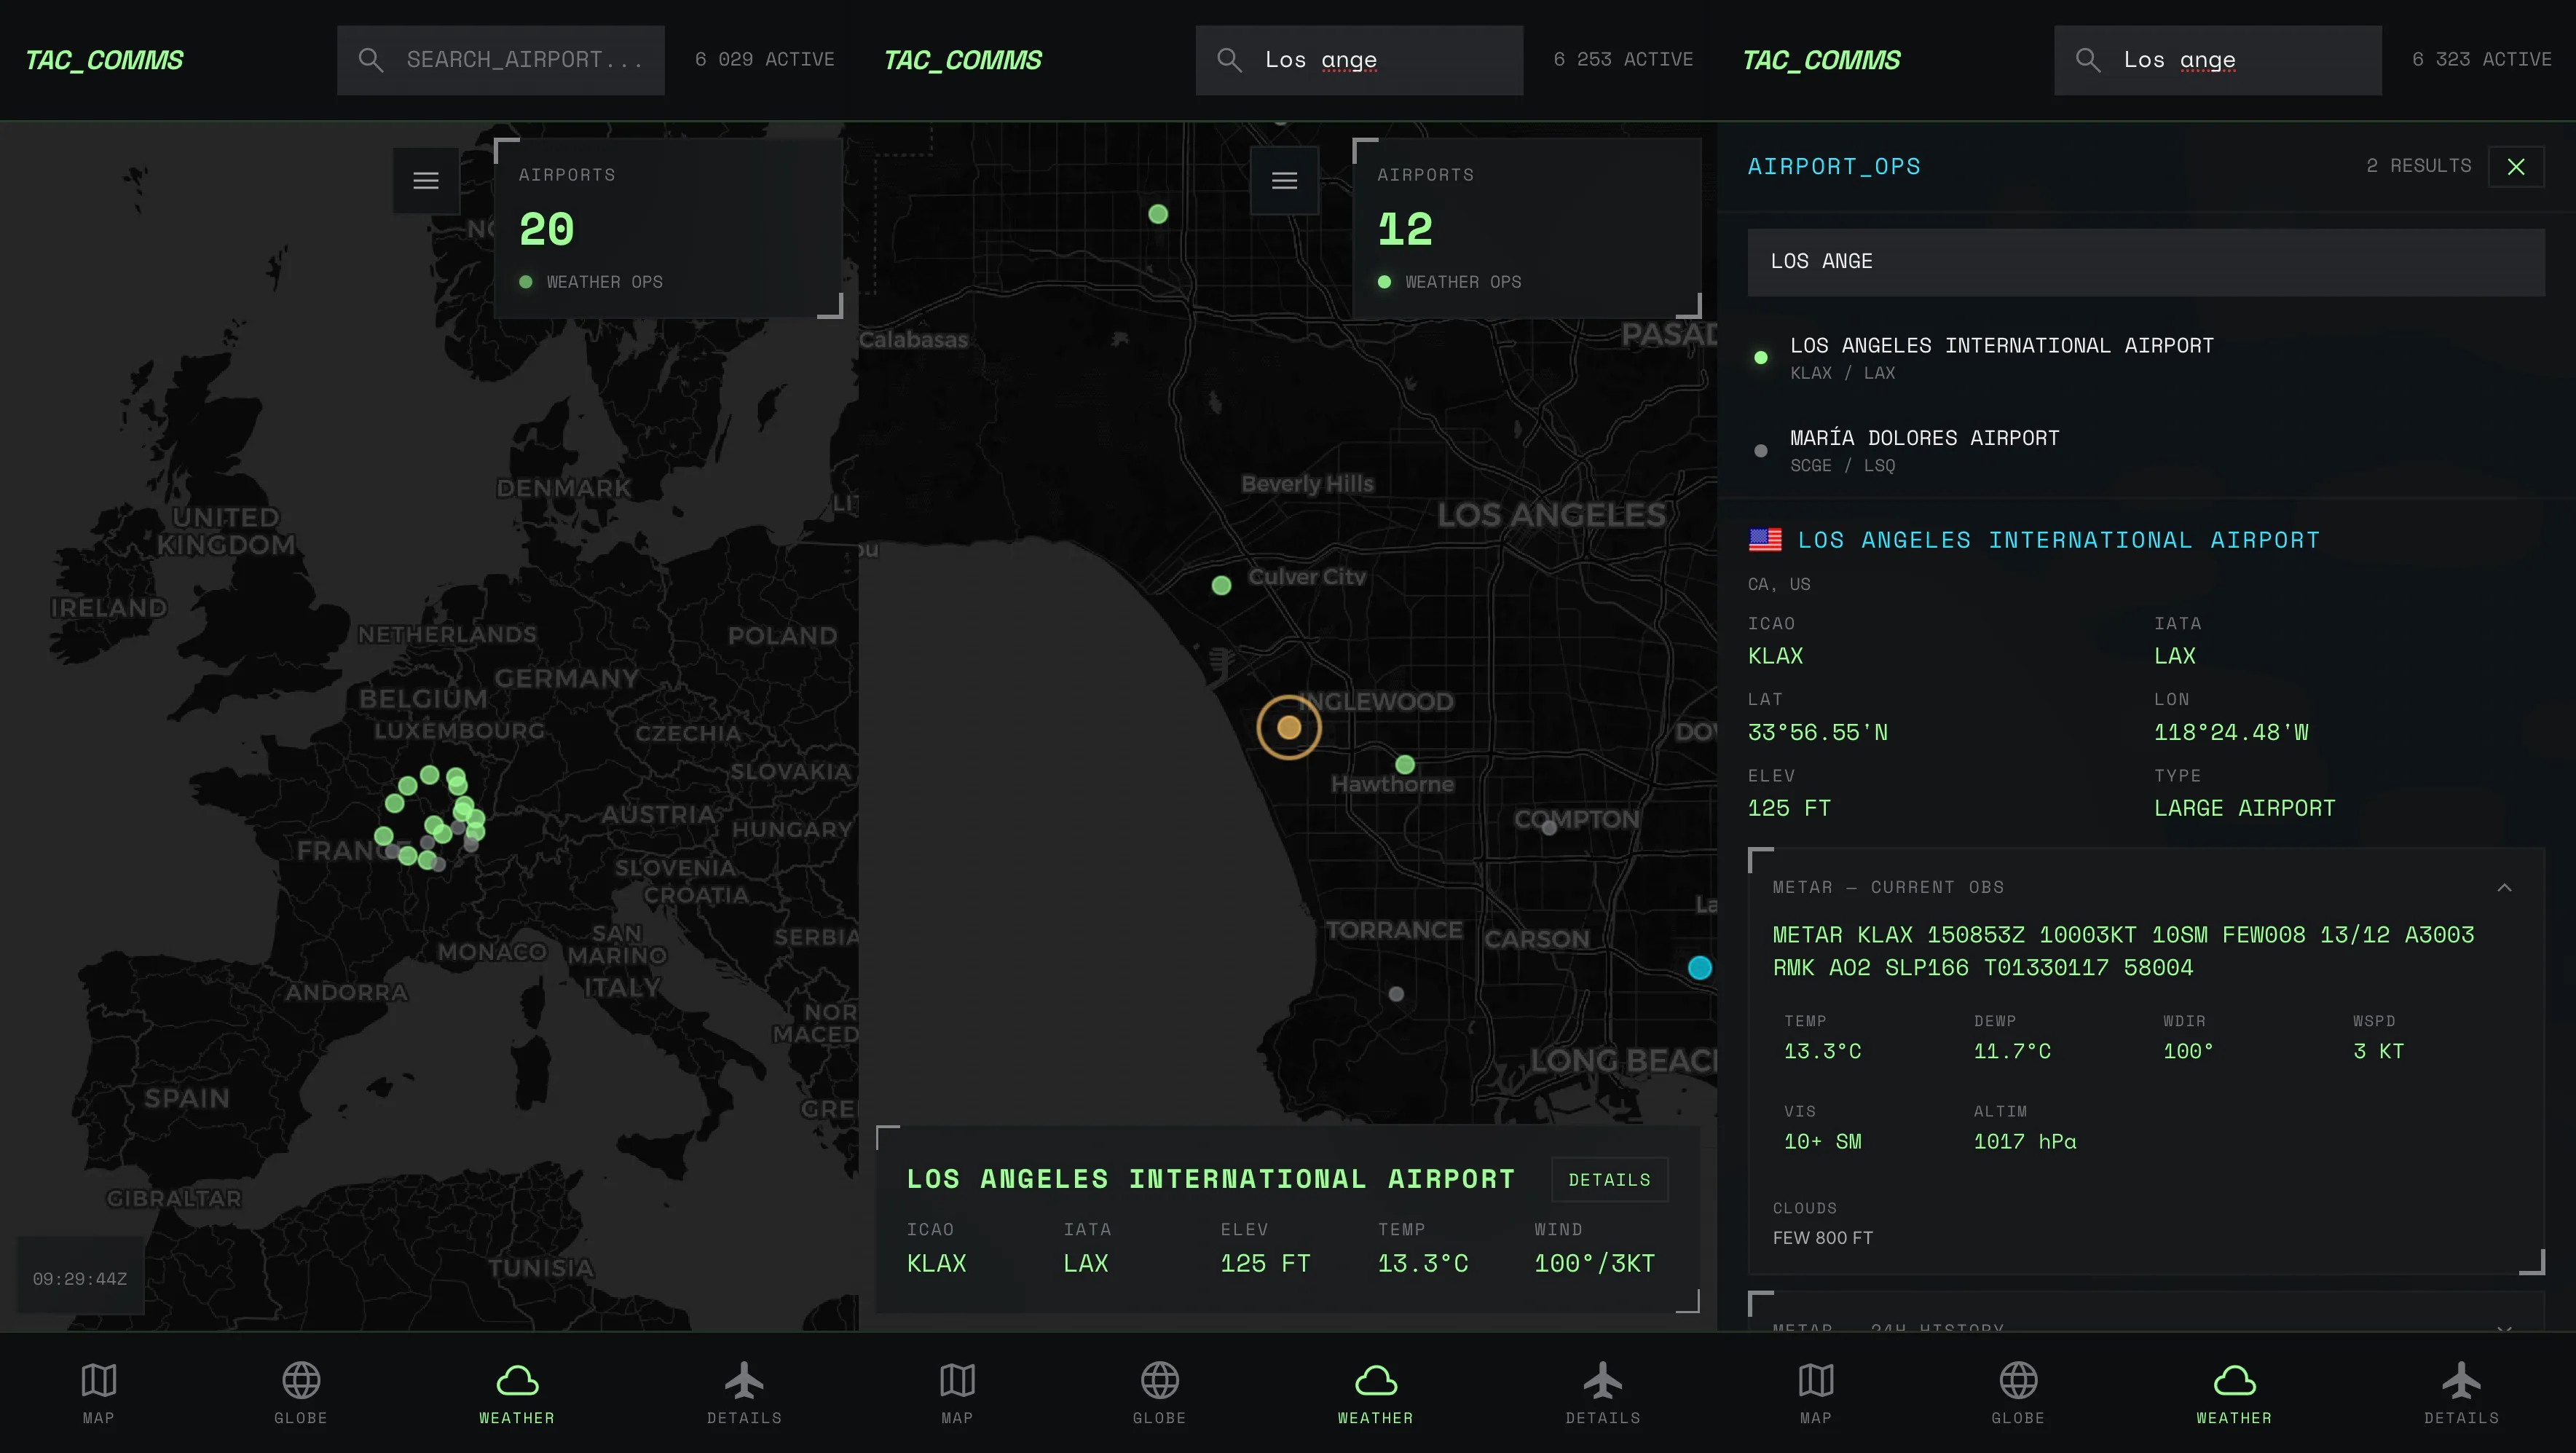Click the '125 FT' elevation in bottom airport card

click(1265, 1264)
